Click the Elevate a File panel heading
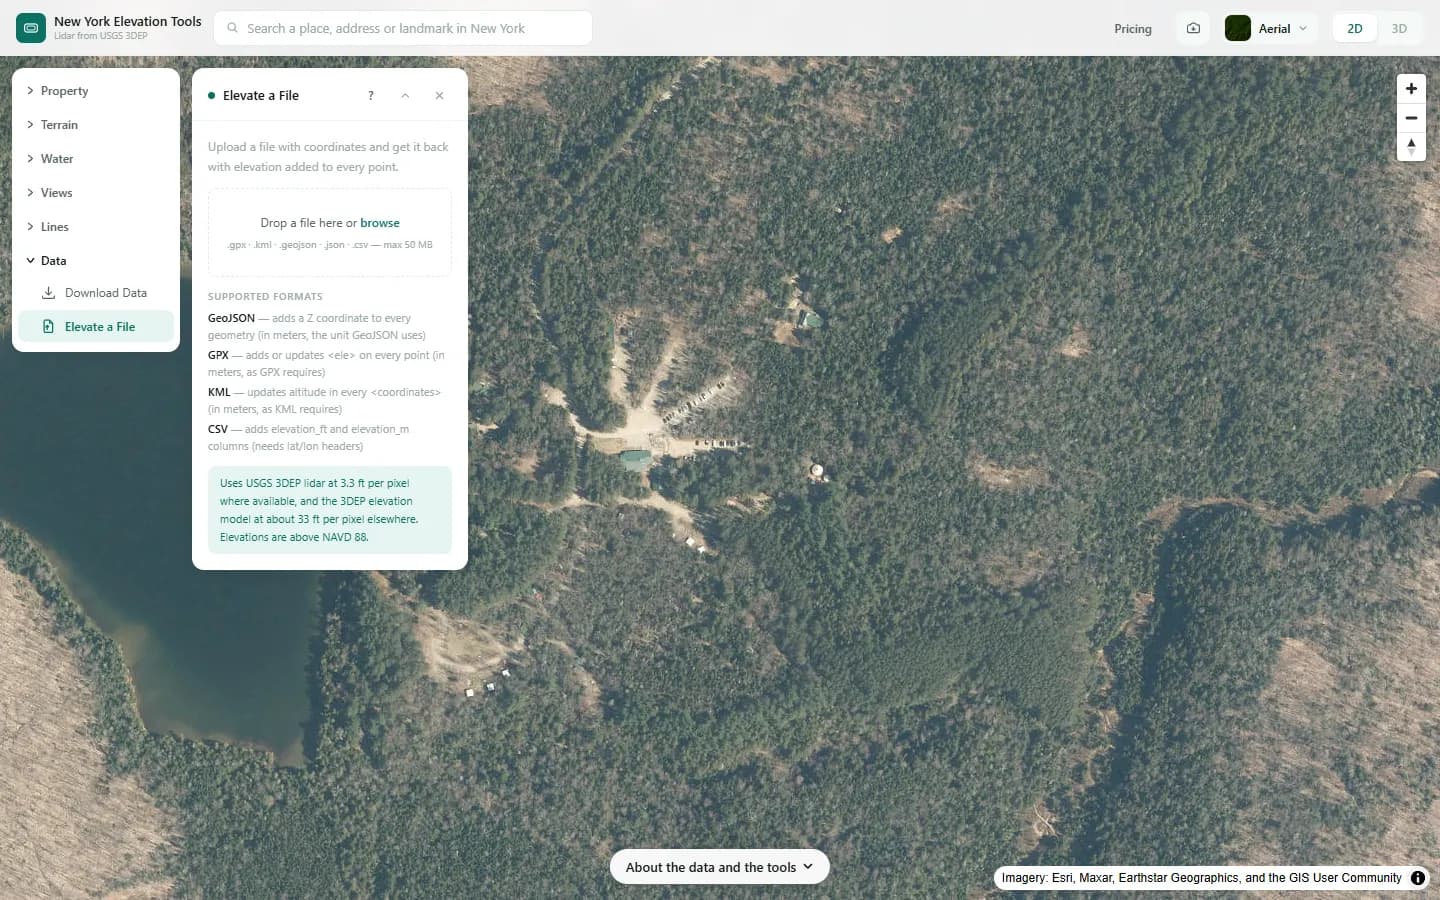The height and width of the screenshot is (900, 1440). coord(261,96)
